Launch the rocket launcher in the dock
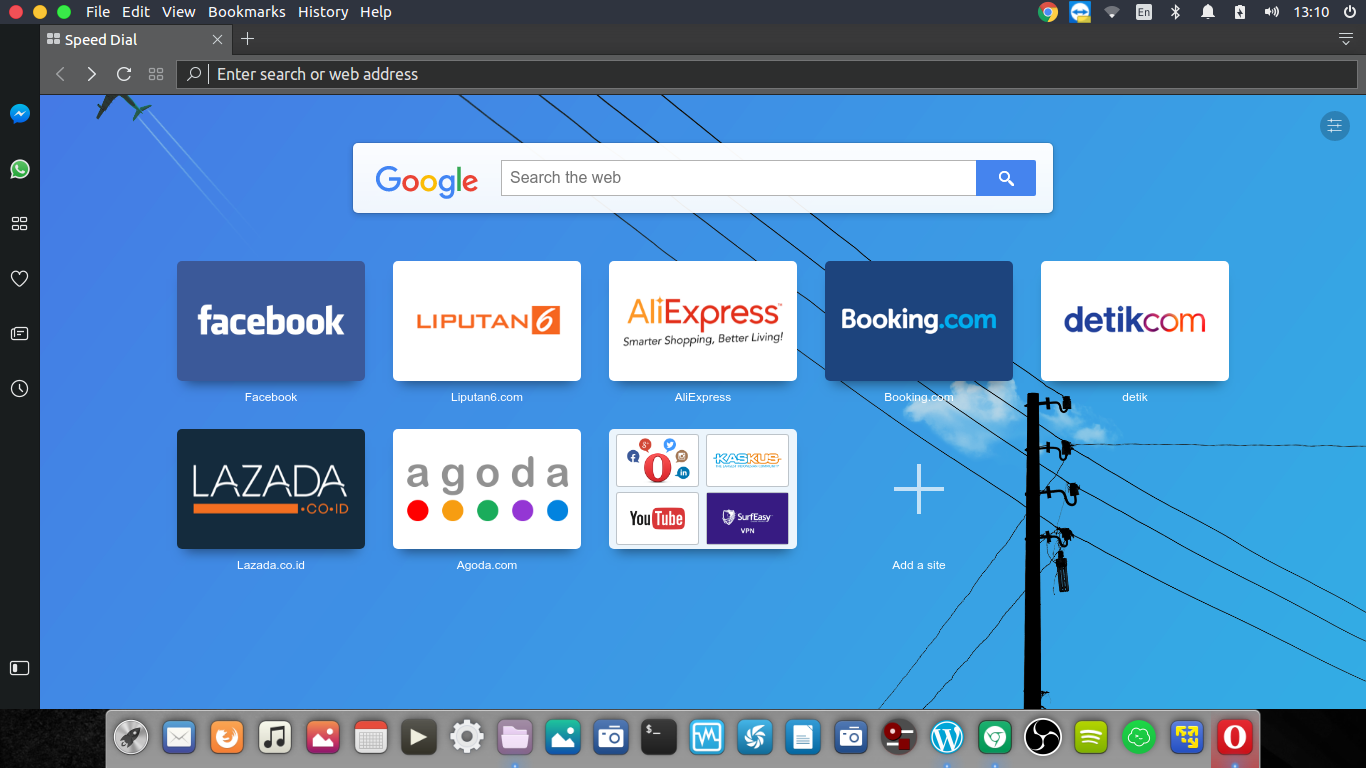The height and width of the screenshot is (768, 1366). tap(131, 738)
